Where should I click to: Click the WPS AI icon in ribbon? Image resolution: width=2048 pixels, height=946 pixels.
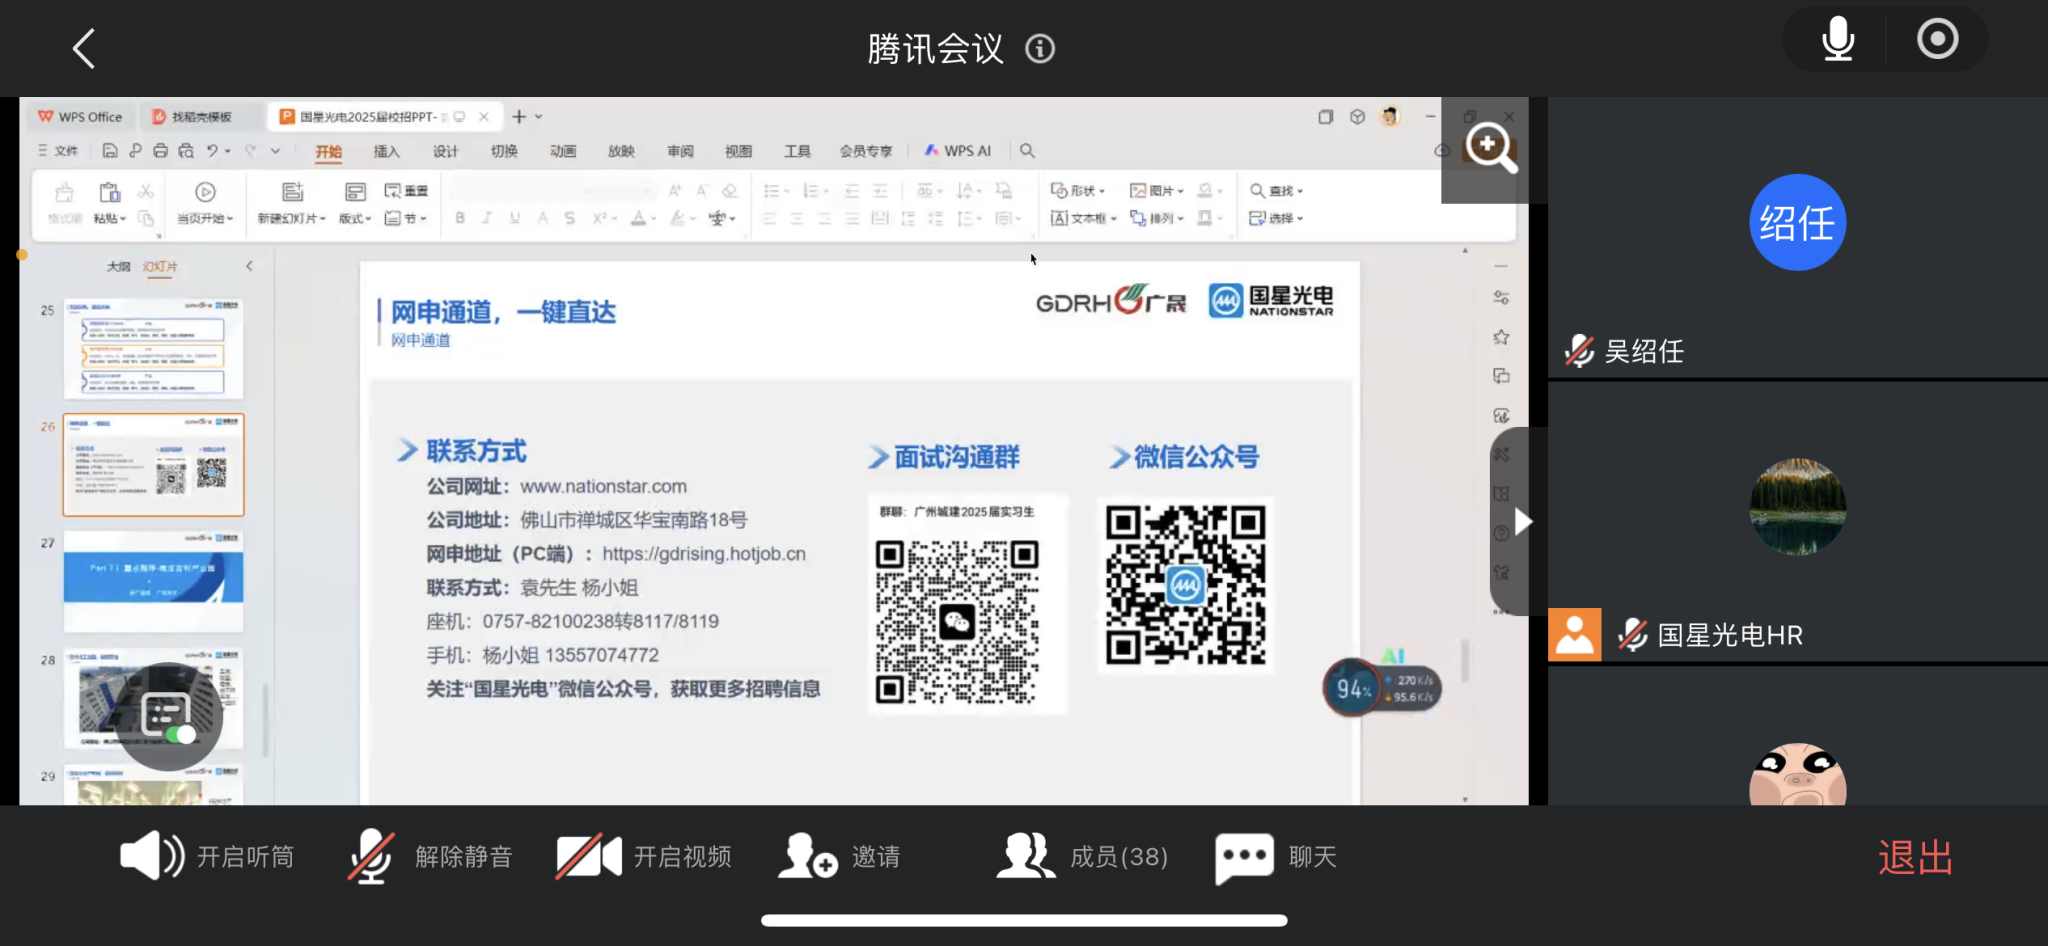click(x=958, y=151)
